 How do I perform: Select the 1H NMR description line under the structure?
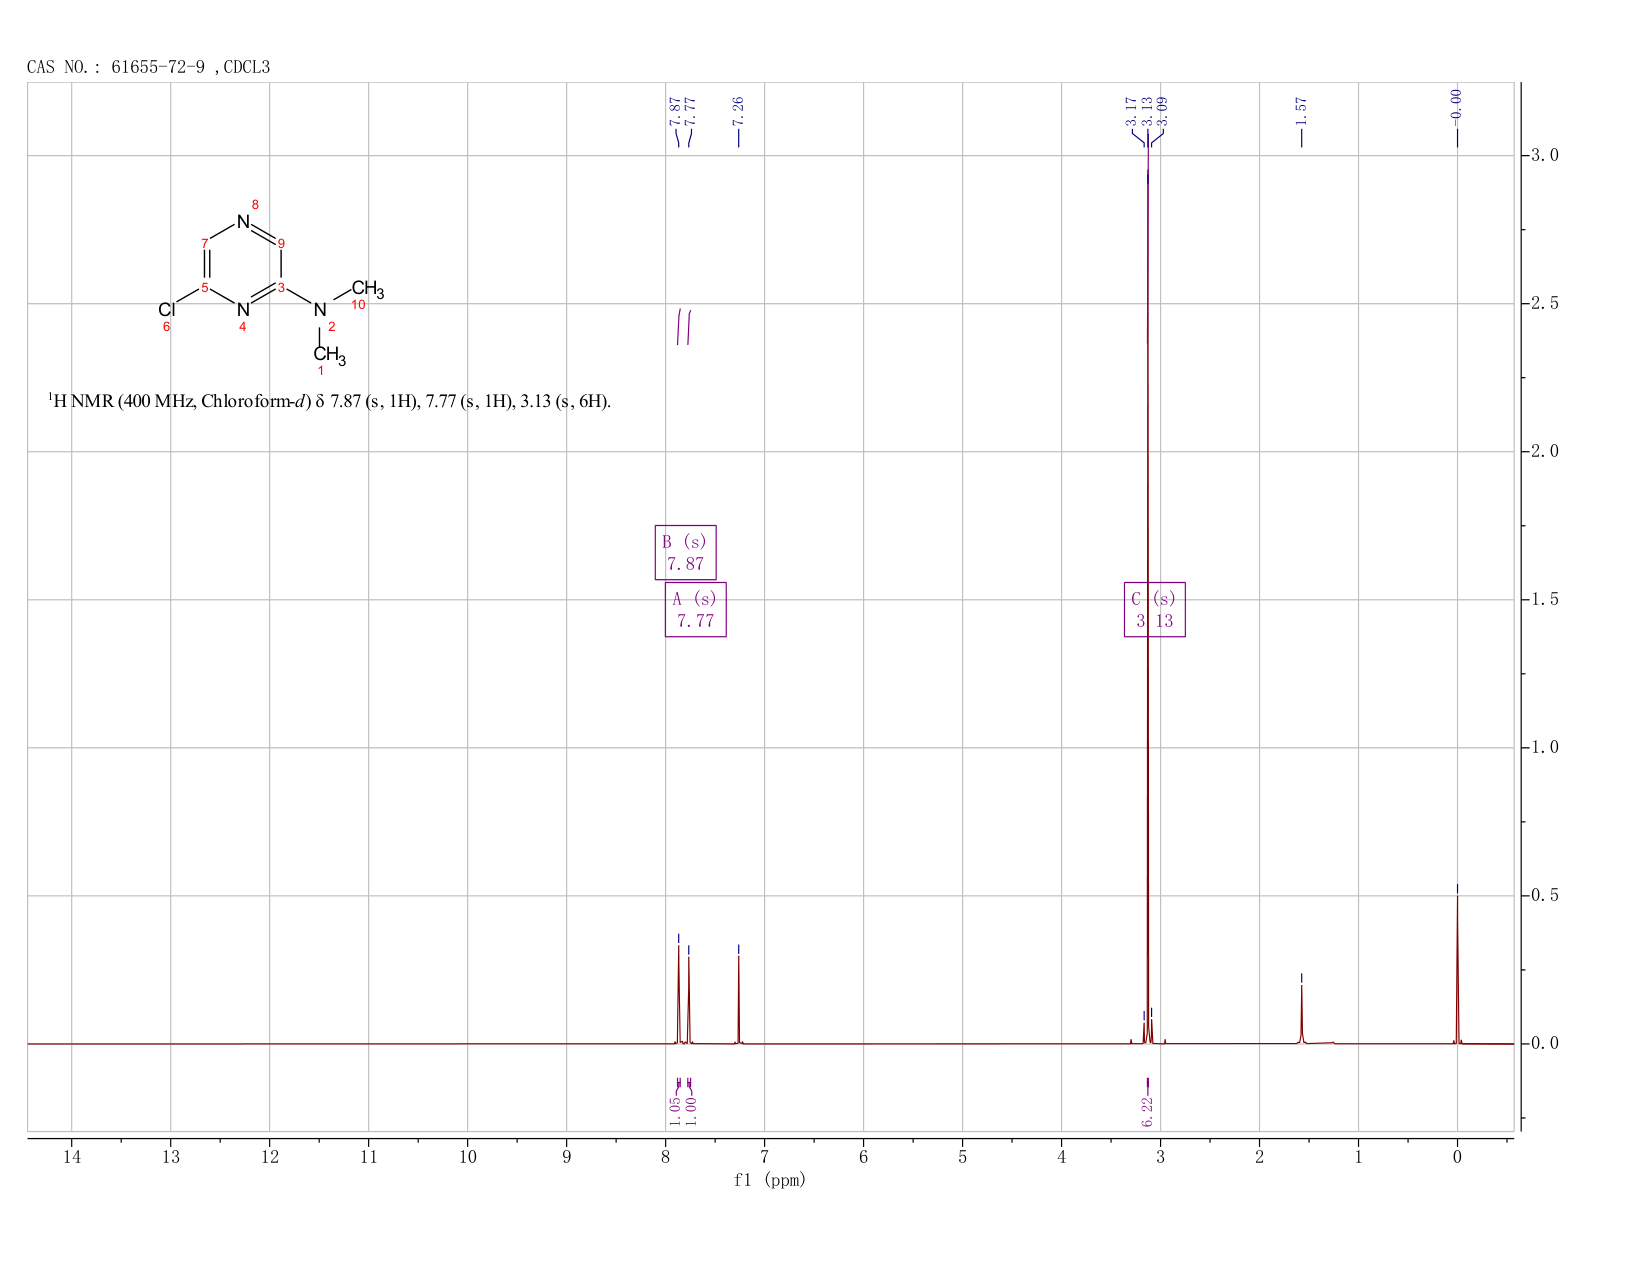tap(329, 402)
